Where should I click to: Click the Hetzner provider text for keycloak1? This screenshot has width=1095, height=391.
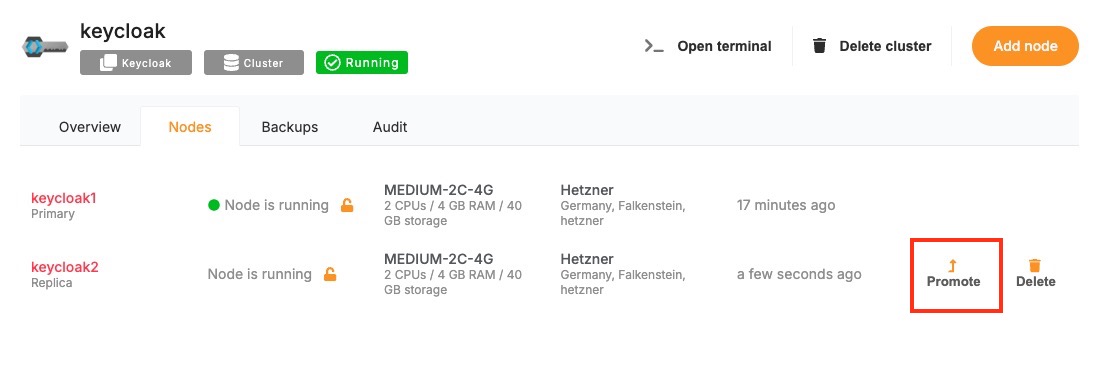[587, 190]
